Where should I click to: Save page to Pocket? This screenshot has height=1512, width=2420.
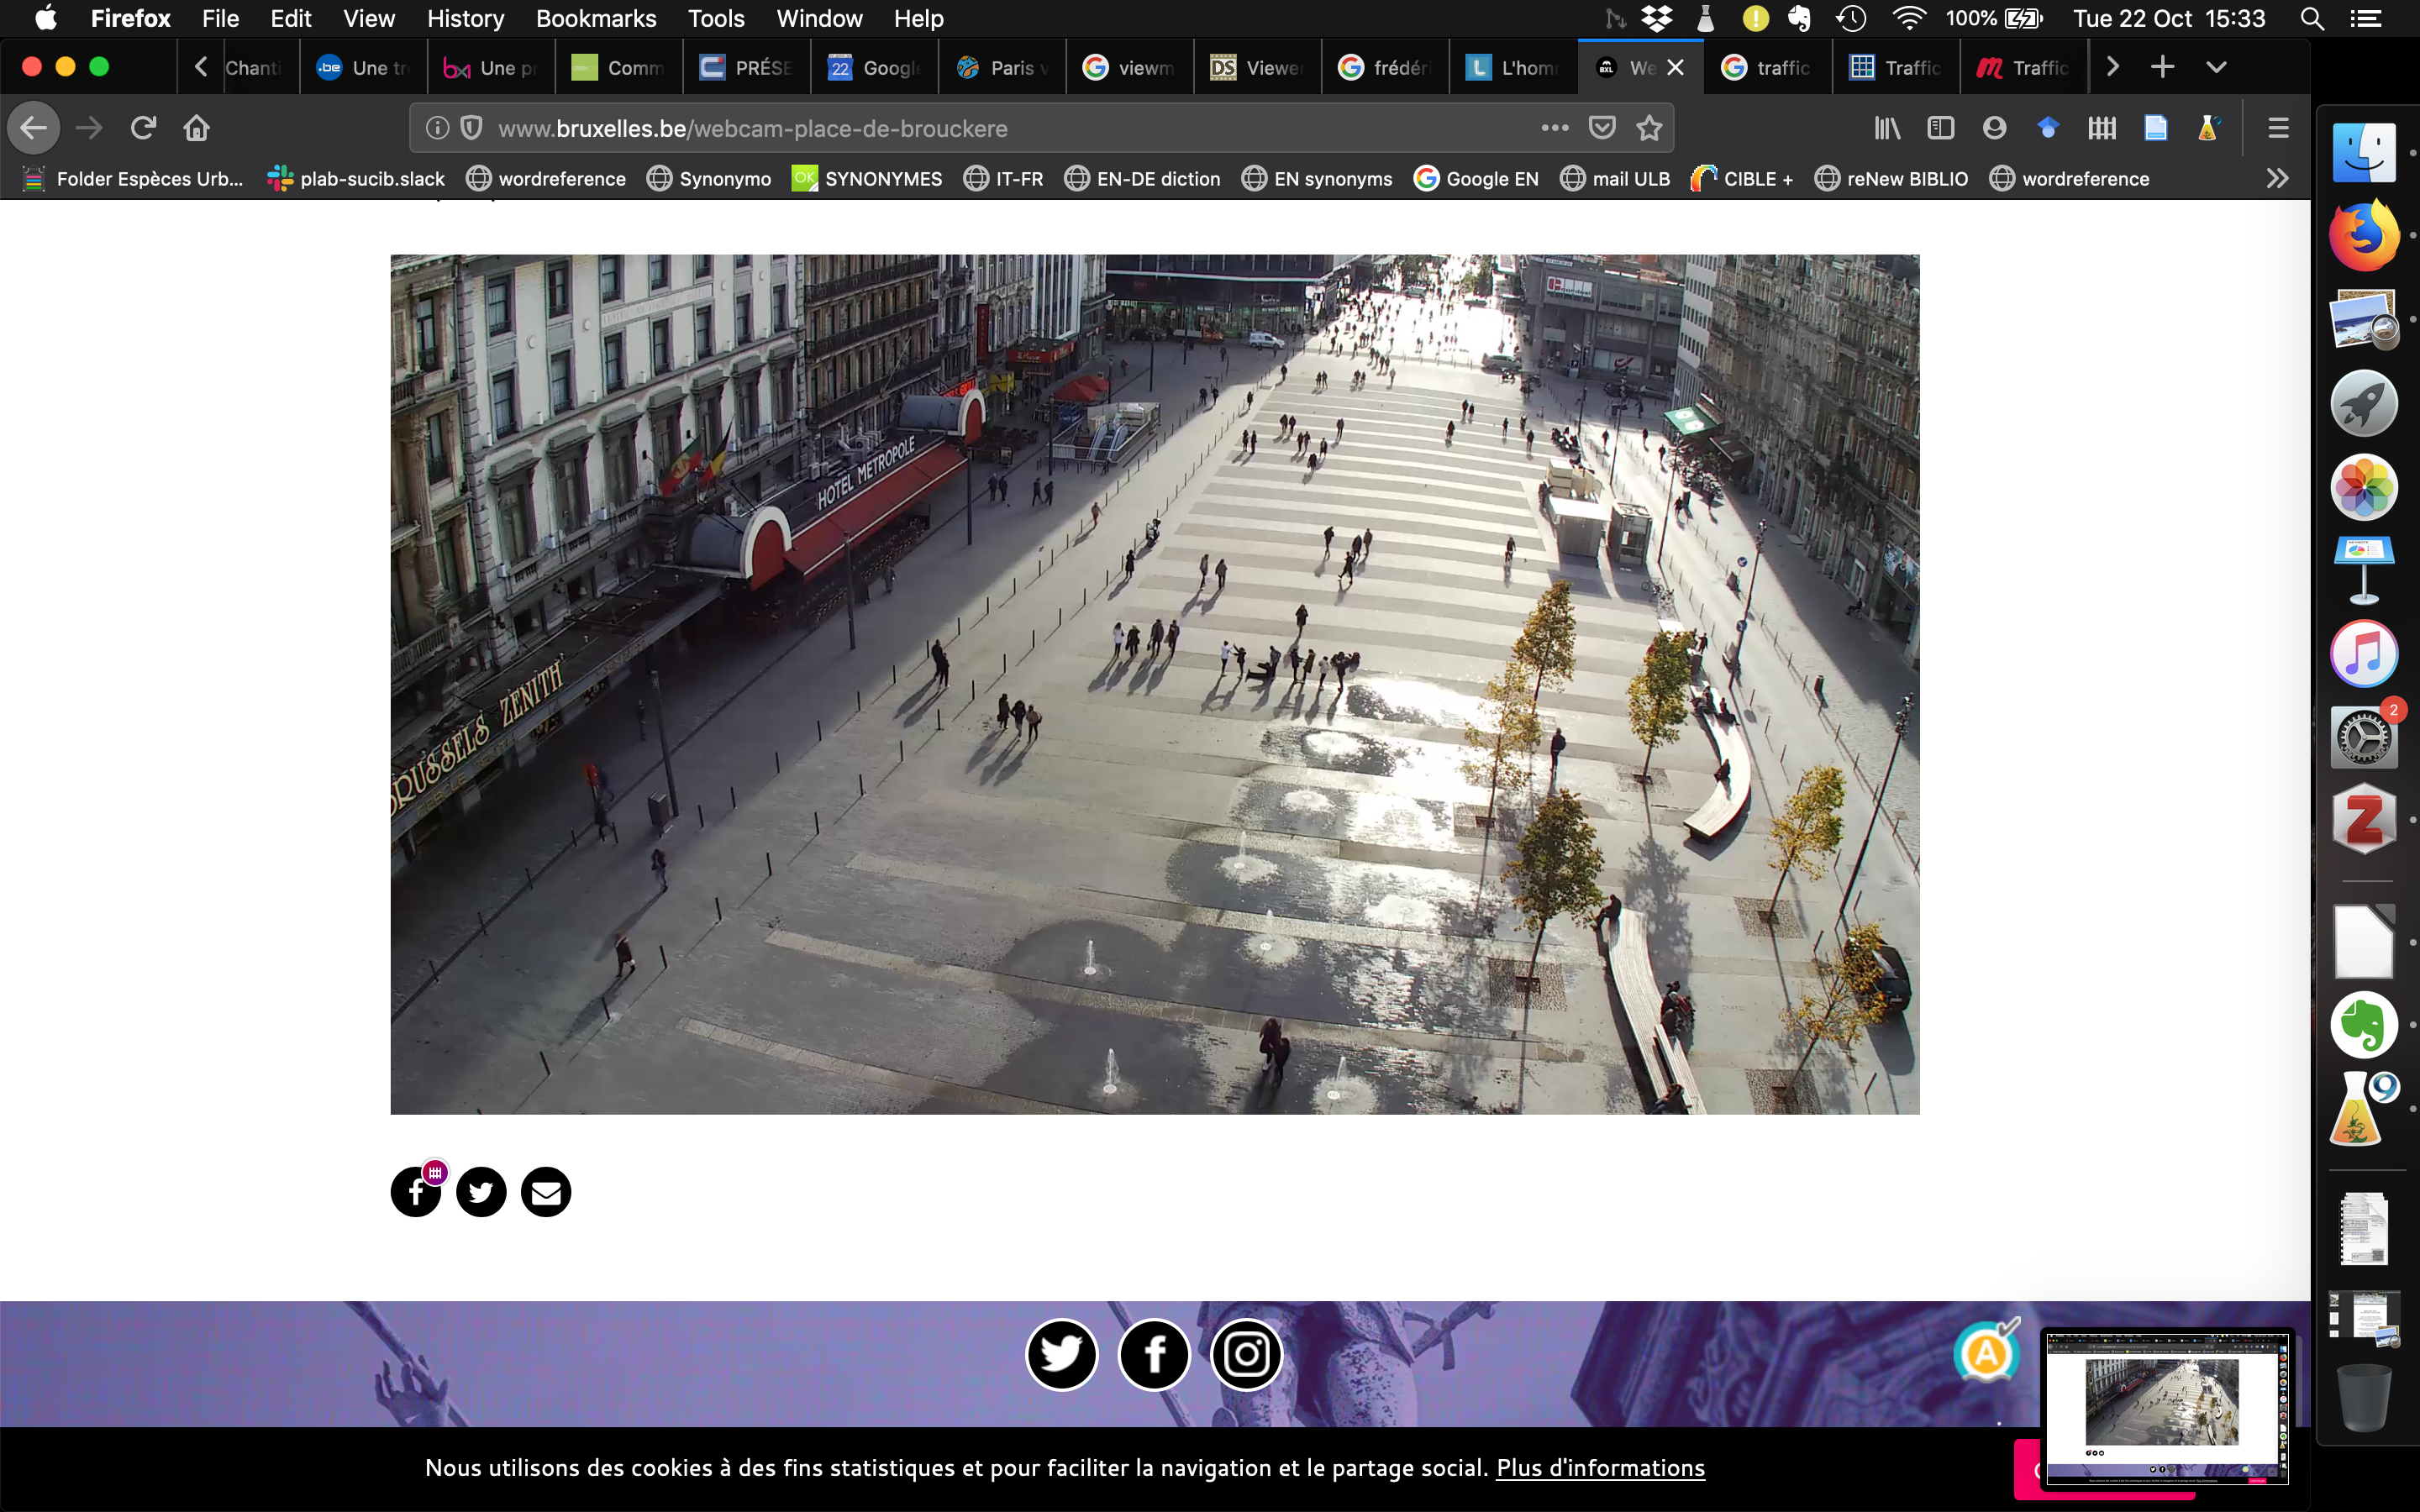(x=1602, y=128)
